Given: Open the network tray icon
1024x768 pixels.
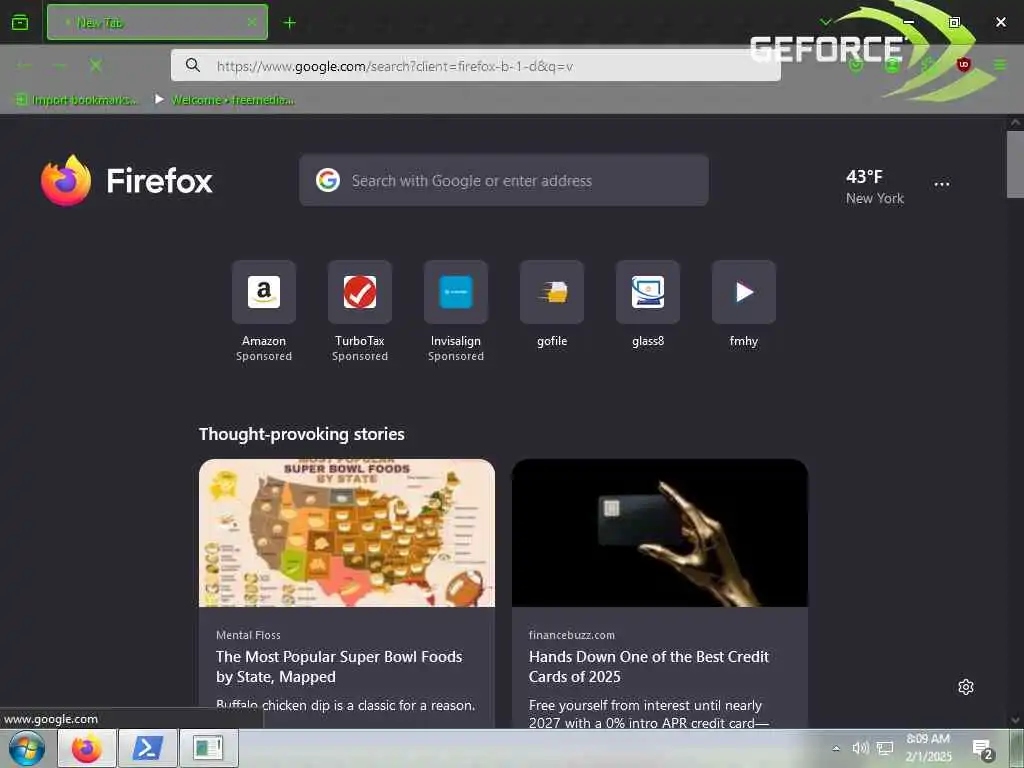Looking at the screenshot, I should click(x=885, y=748).
